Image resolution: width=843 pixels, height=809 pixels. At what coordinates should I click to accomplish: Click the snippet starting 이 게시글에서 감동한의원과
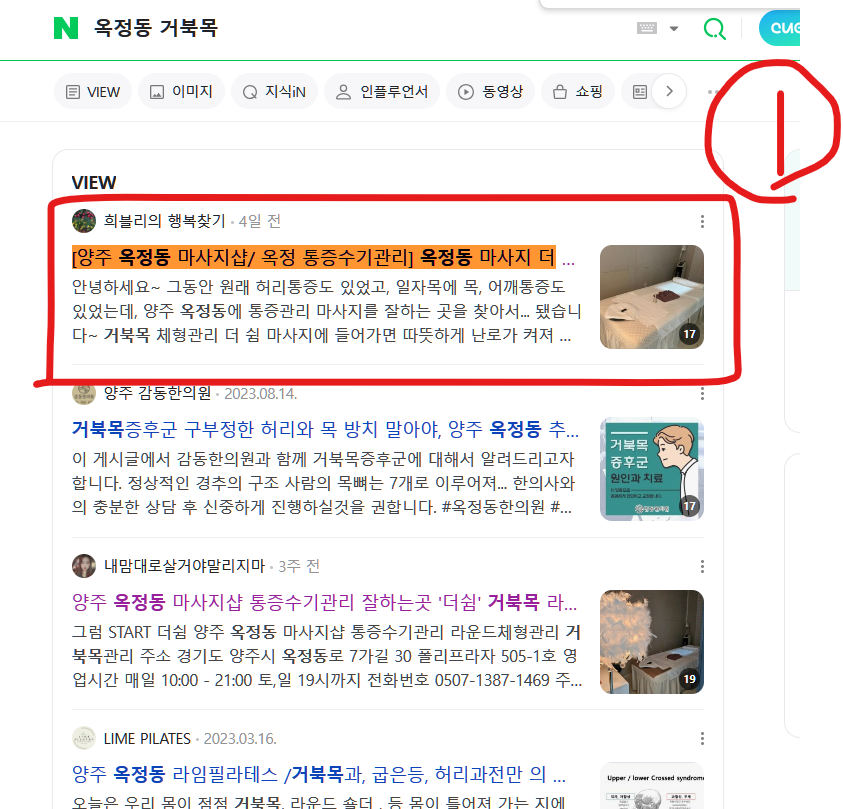pyautogui.click(x=324, y=483)
